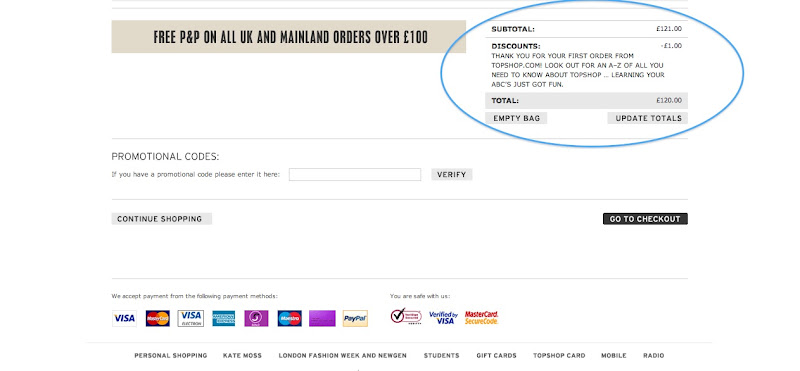Empty the shopping bag

[x=516, y=118]
